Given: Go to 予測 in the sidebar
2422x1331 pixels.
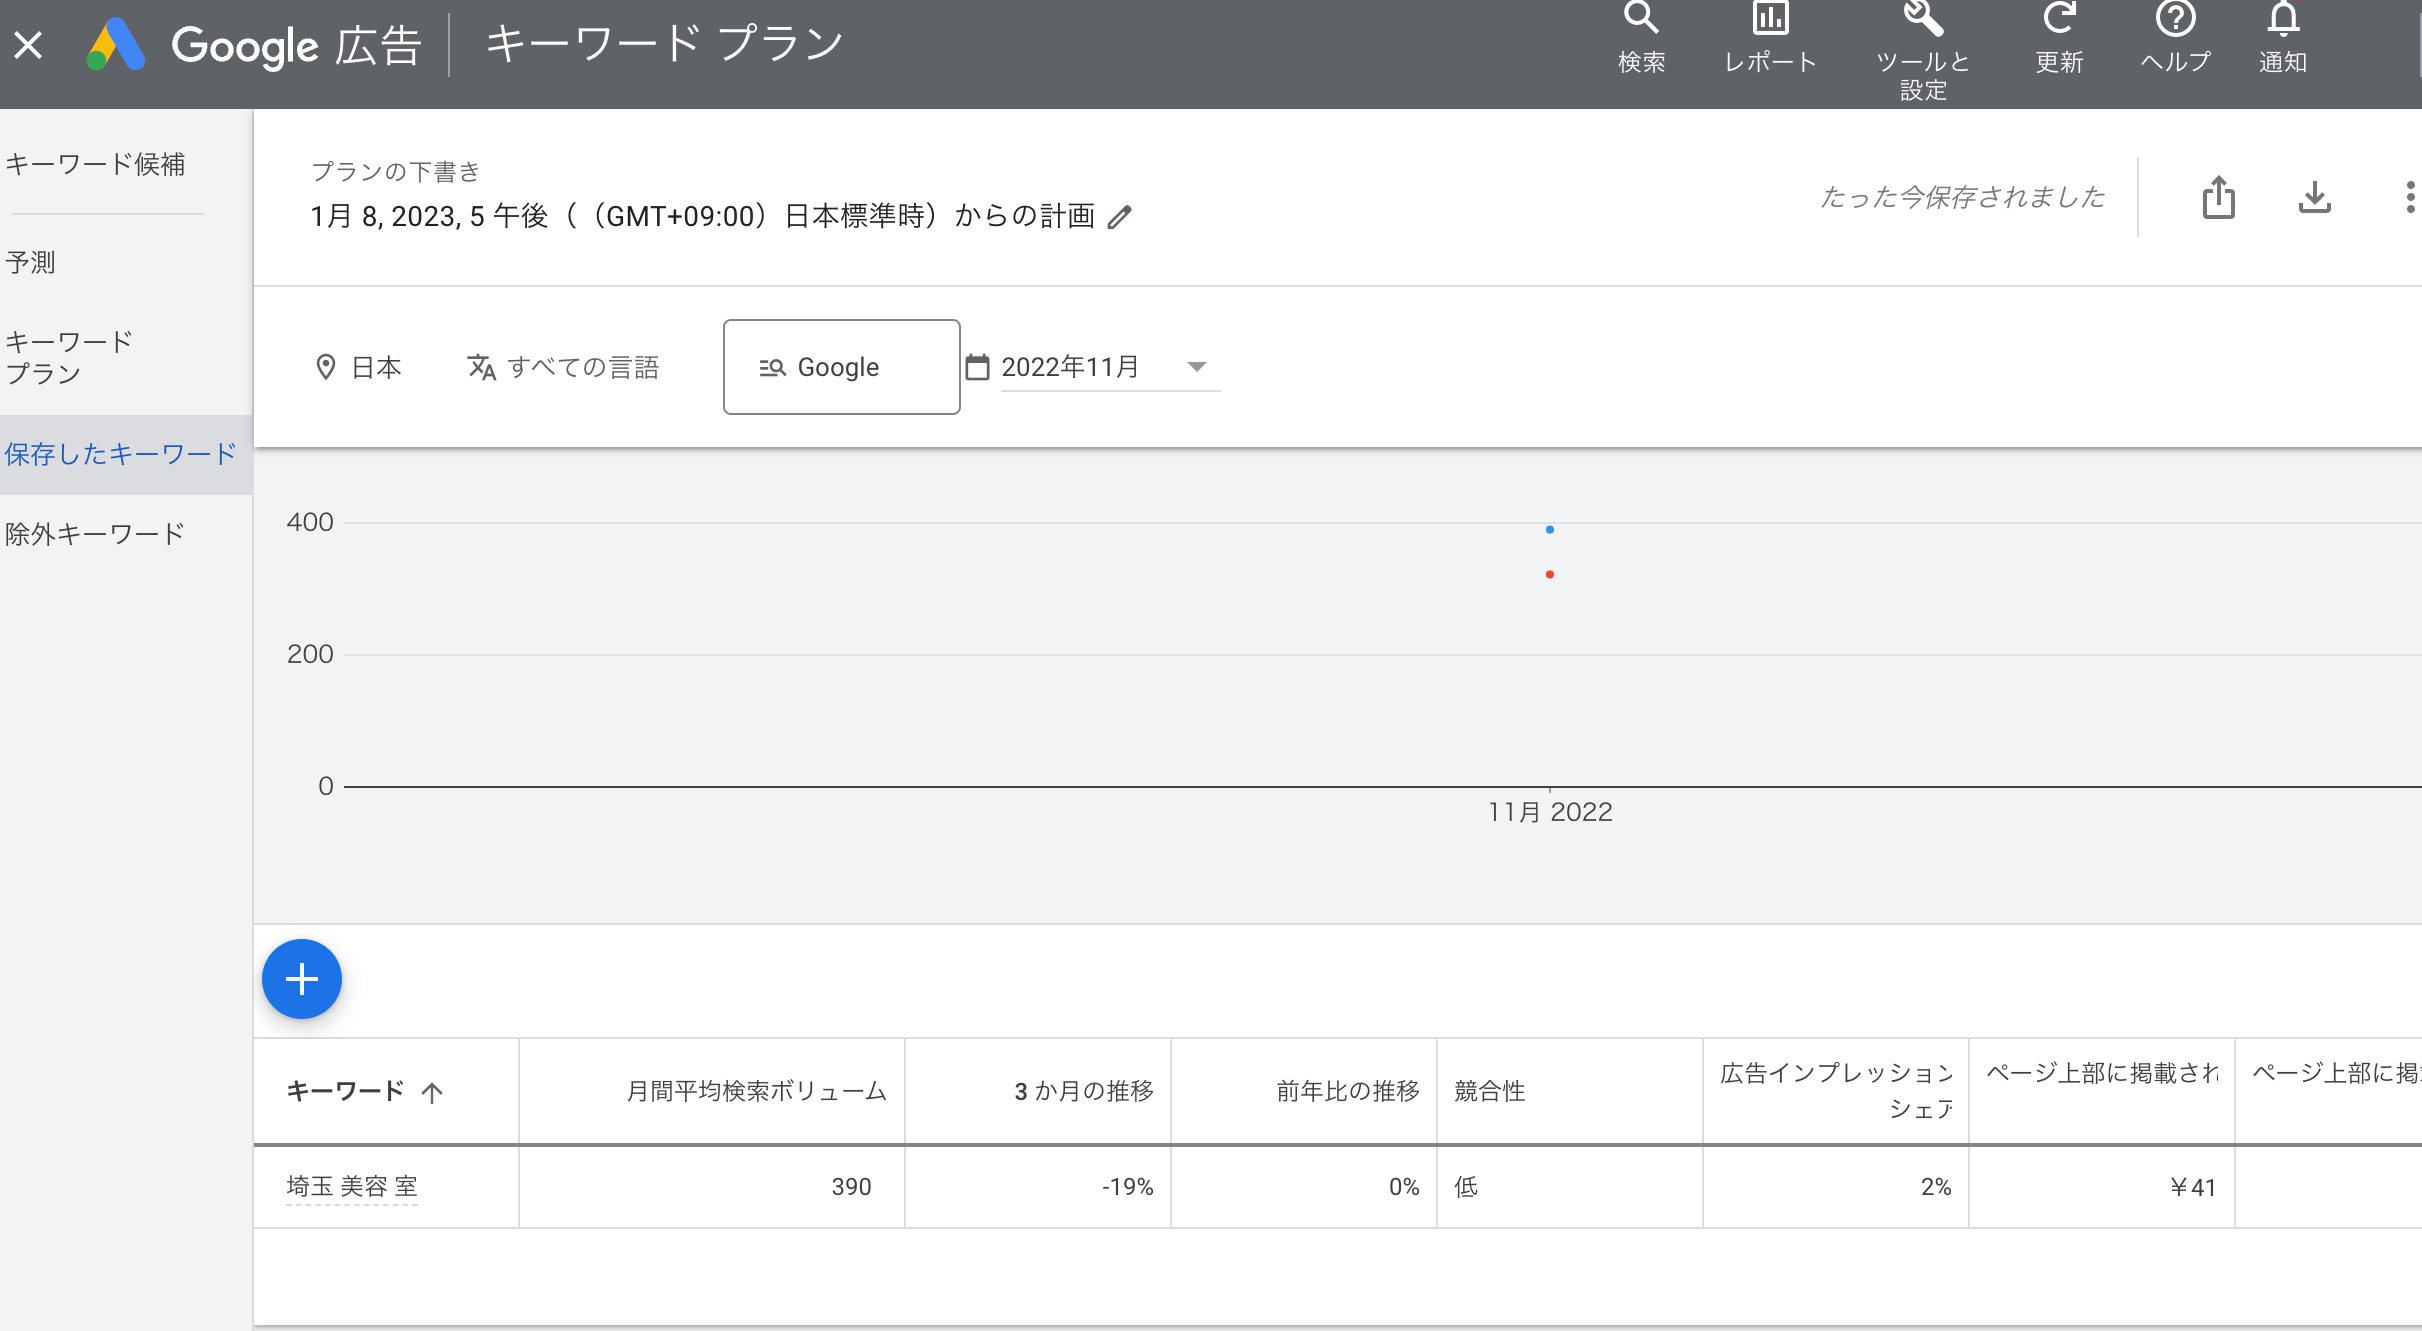Looking at the screenshot, I should [x=31, y=262].
